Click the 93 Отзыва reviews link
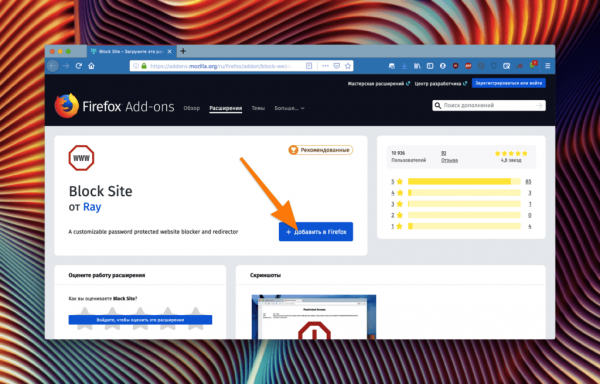This screenshot has width=600, height=384. coord(449,156)
